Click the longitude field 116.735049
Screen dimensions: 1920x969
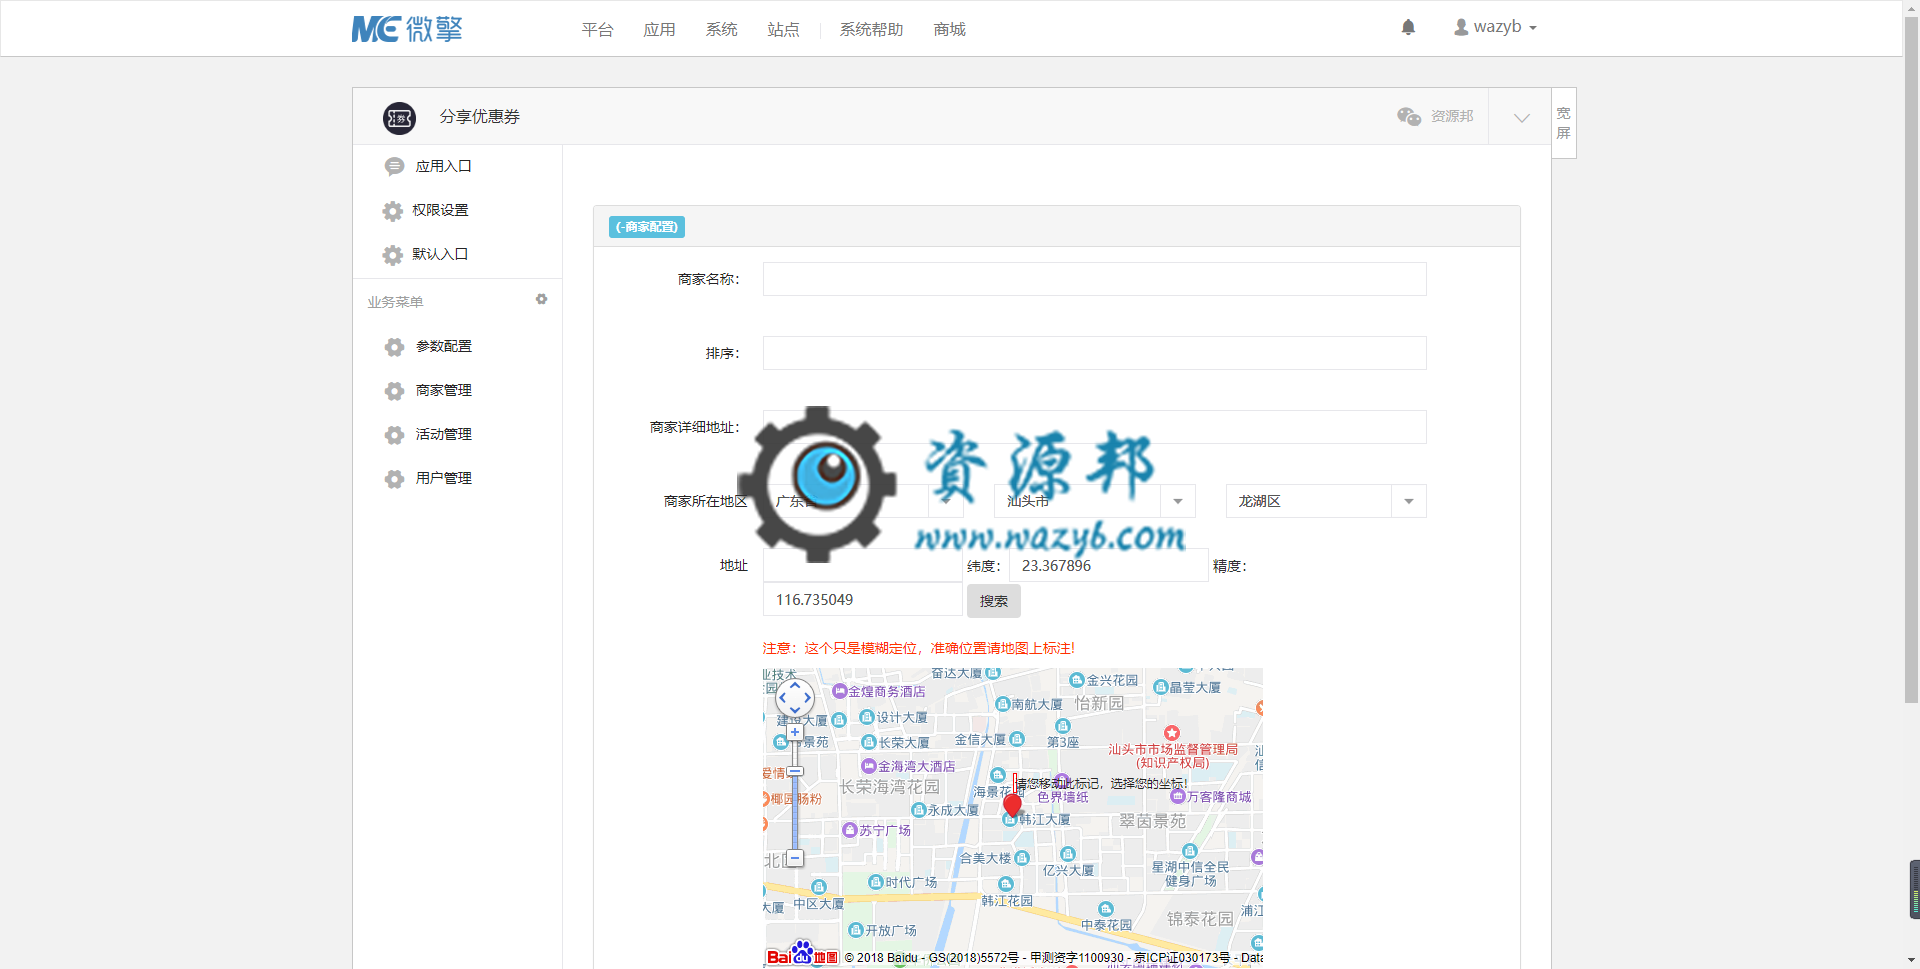tap(862, 599)
